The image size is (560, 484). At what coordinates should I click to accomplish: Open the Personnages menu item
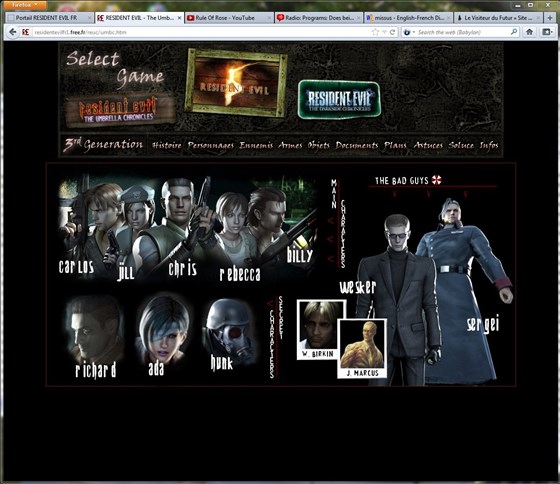[x=210, y=145]
